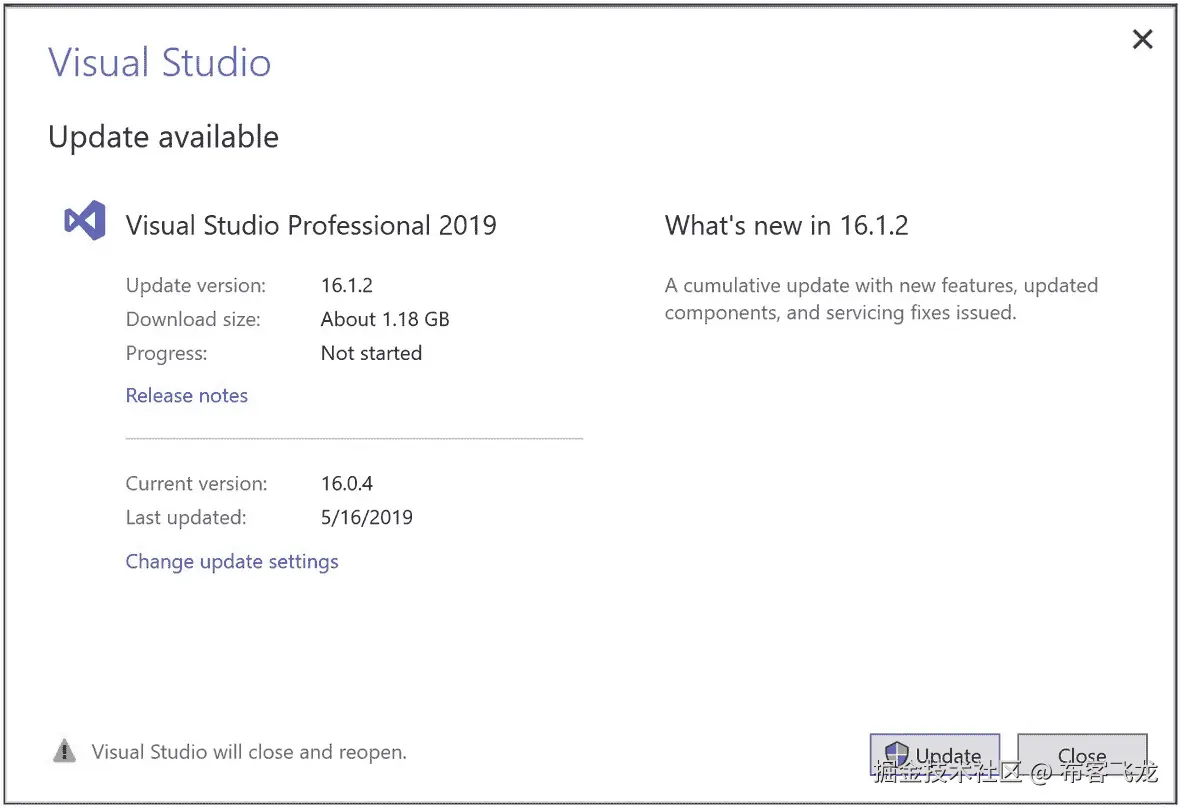Viewport: 1181px width, 808px height.
Task: Select the last updated date 5/16/2019
Action: [x=367, y=517]
